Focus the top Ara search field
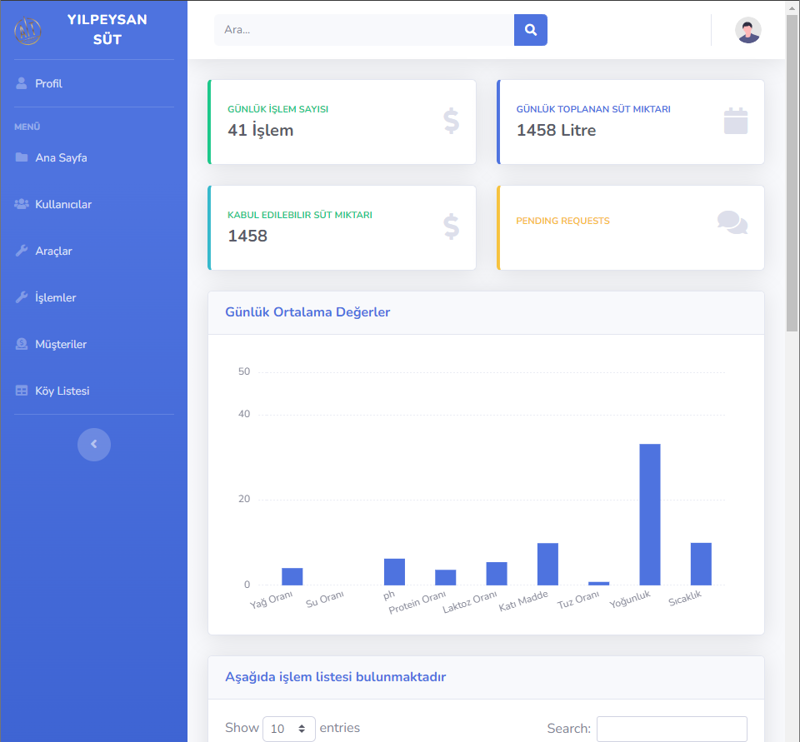Image resolution: width=800 pixels, height=742 pixels. pos(364,30)
